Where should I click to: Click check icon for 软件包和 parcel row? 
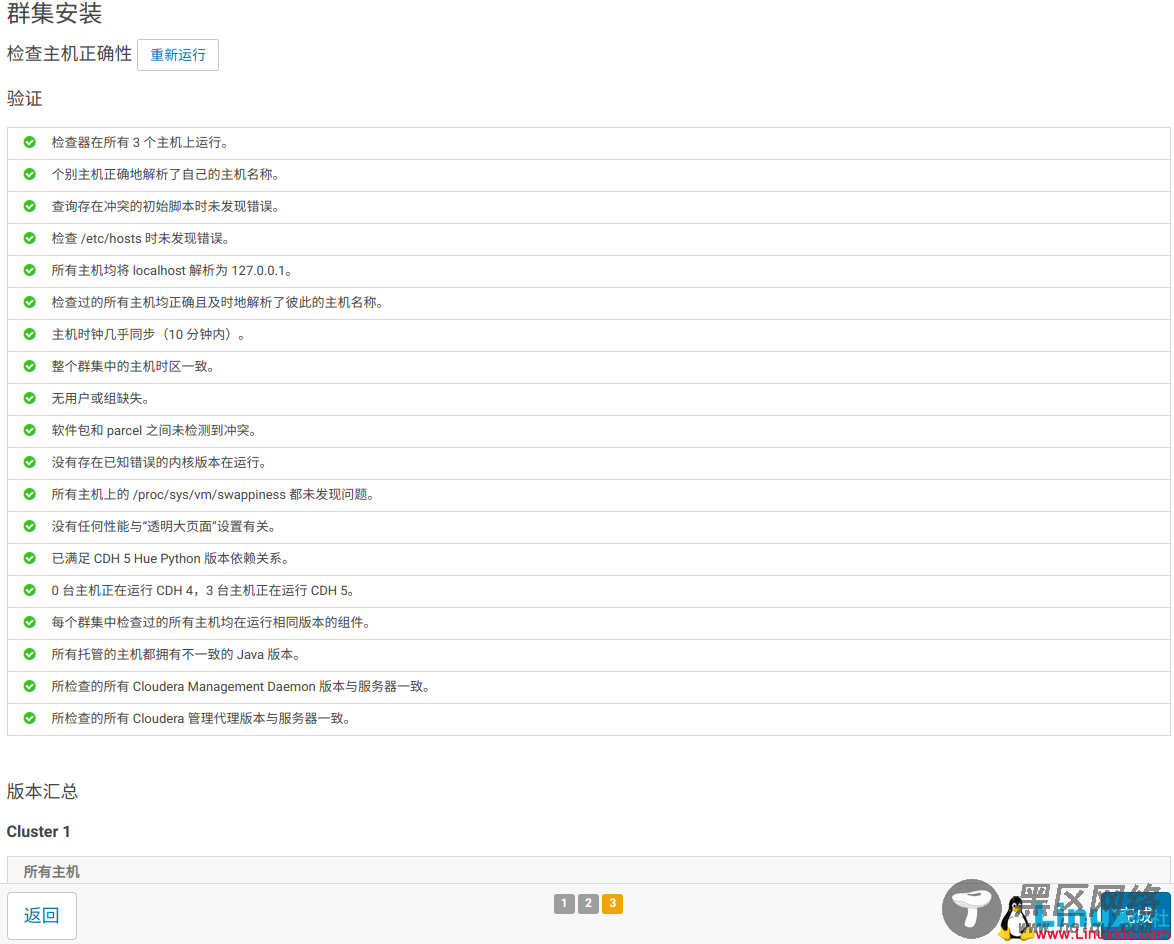coord(29,430)
